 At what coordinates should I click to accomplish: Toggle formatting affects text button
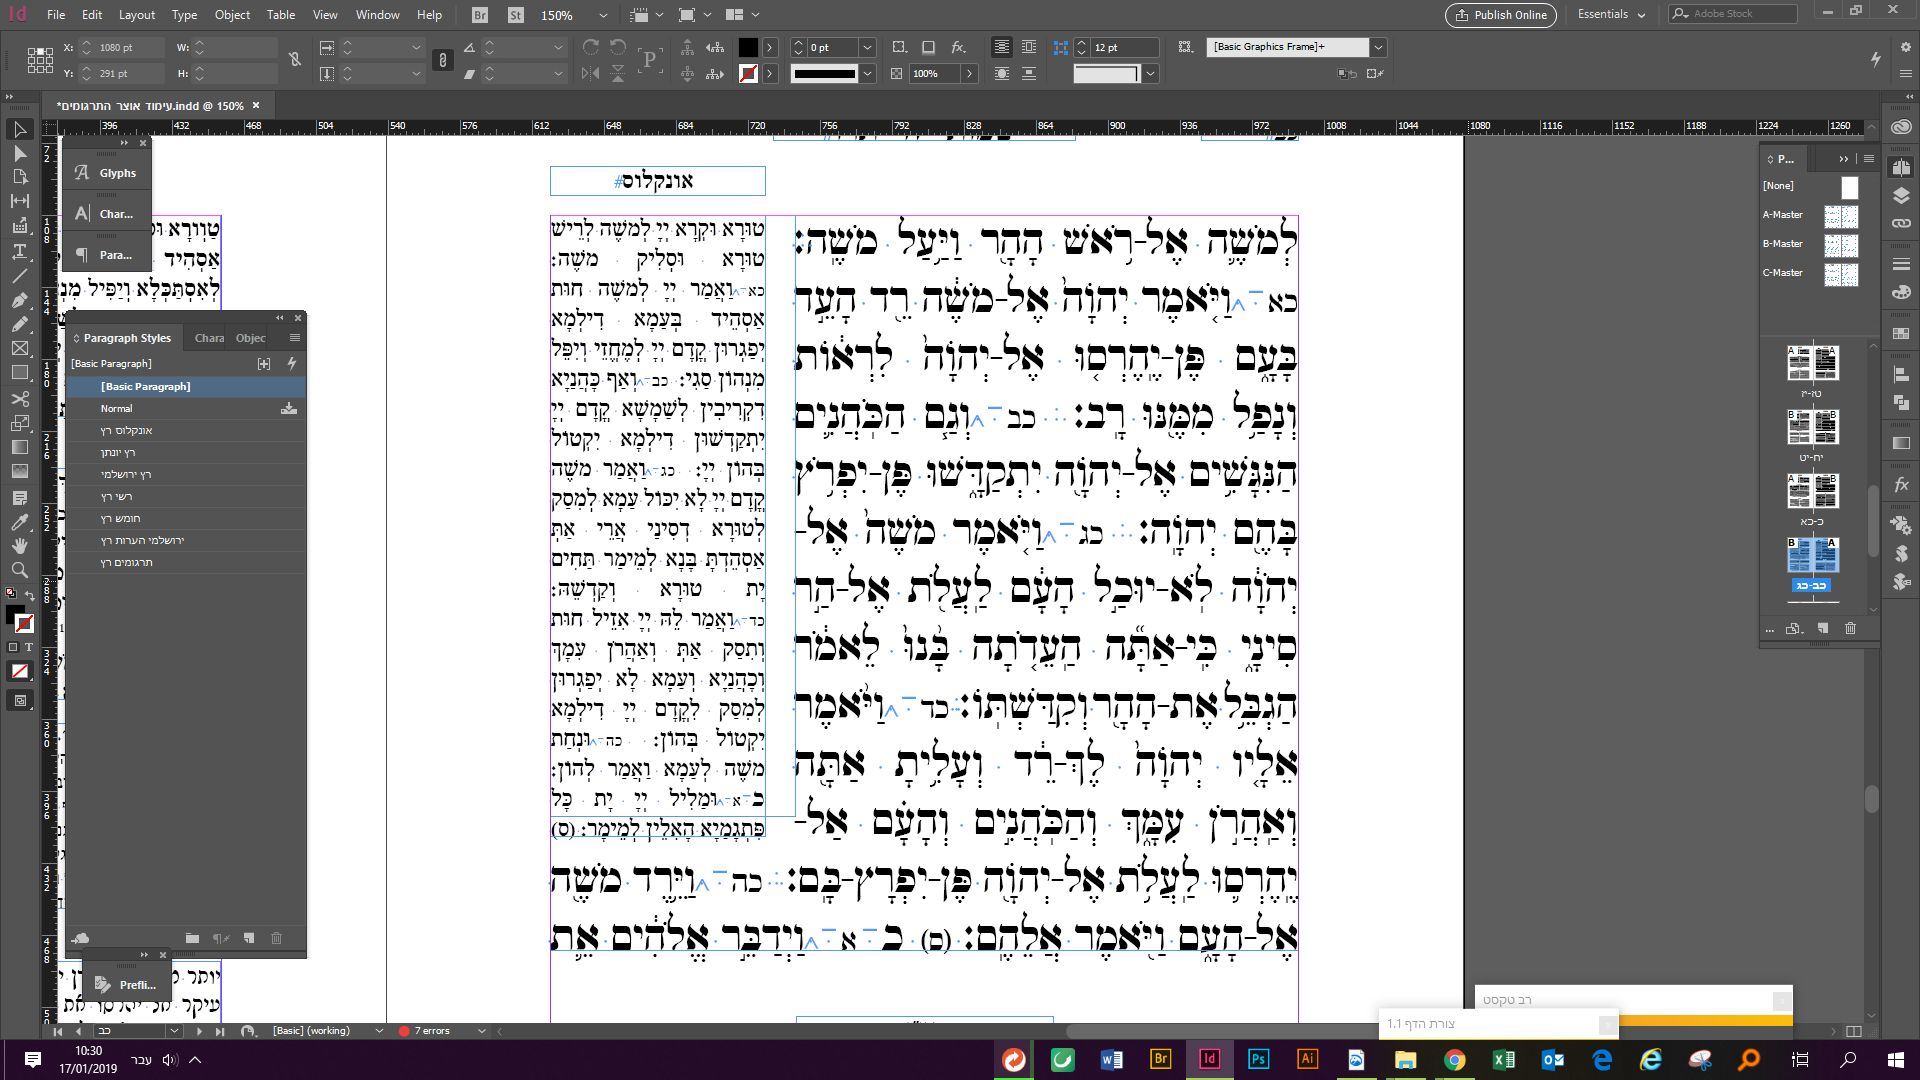(x=28, y=647)
